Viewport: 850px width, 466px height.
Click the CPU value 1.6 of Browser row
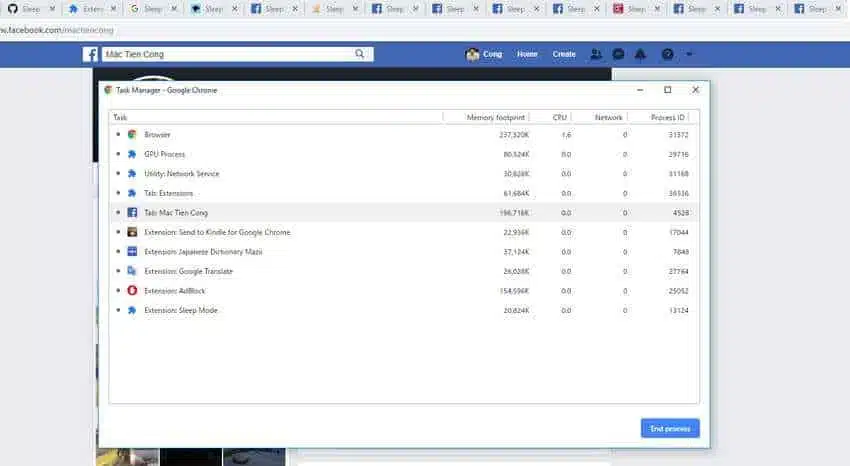(x=566, y=135)
